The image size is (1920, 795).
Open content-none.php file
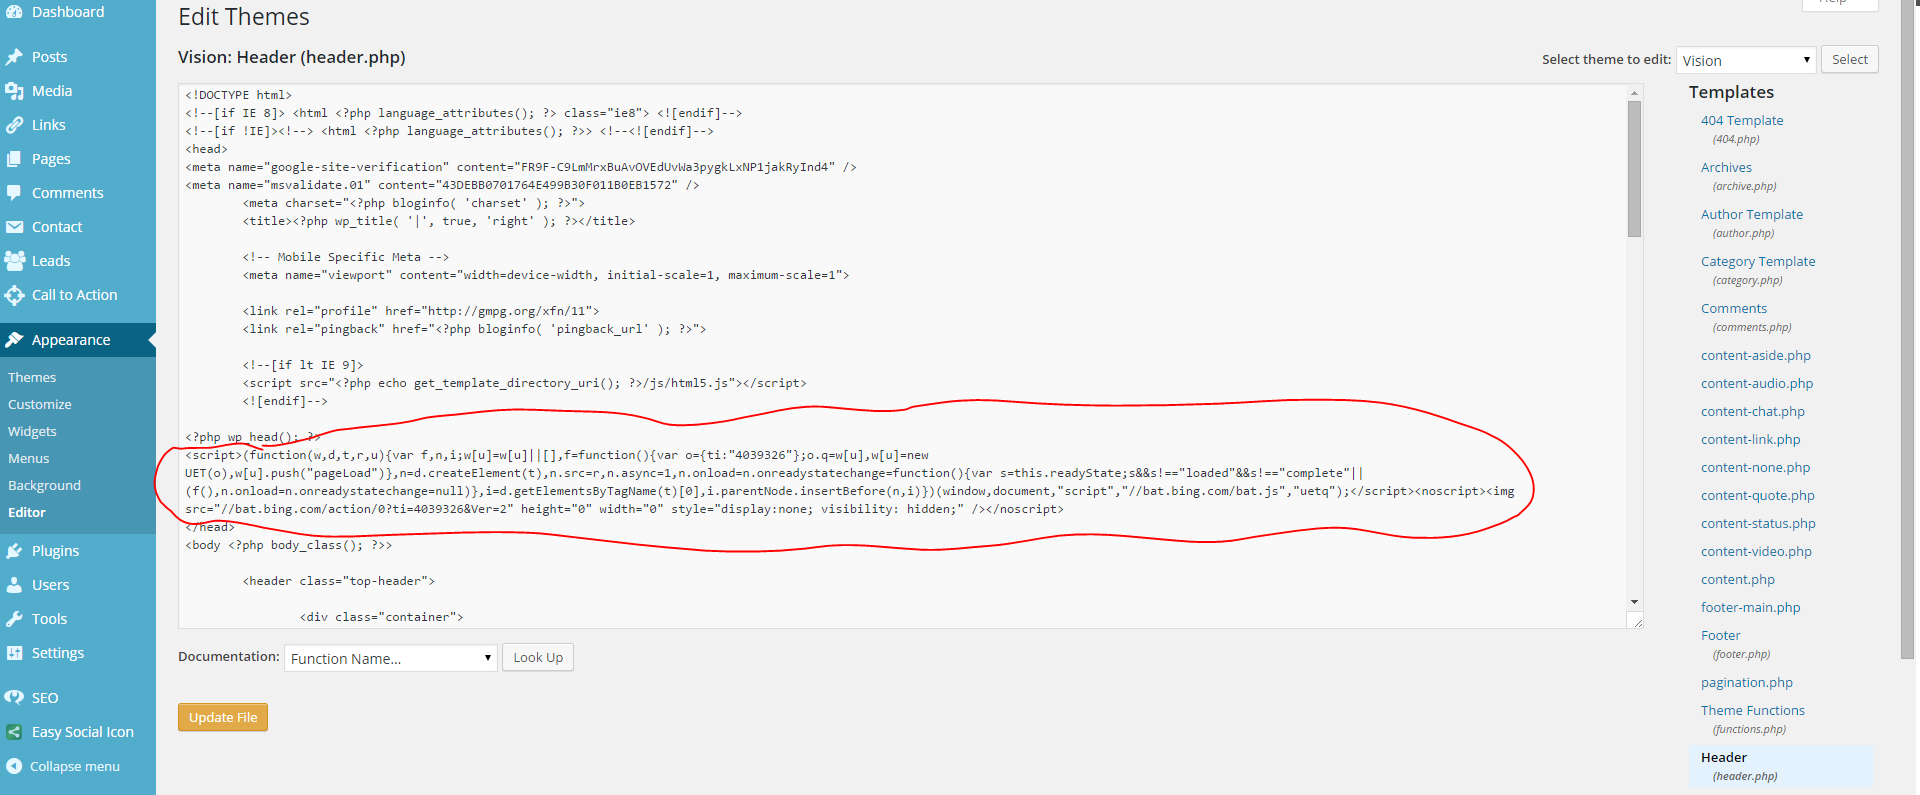[1756, 467]
